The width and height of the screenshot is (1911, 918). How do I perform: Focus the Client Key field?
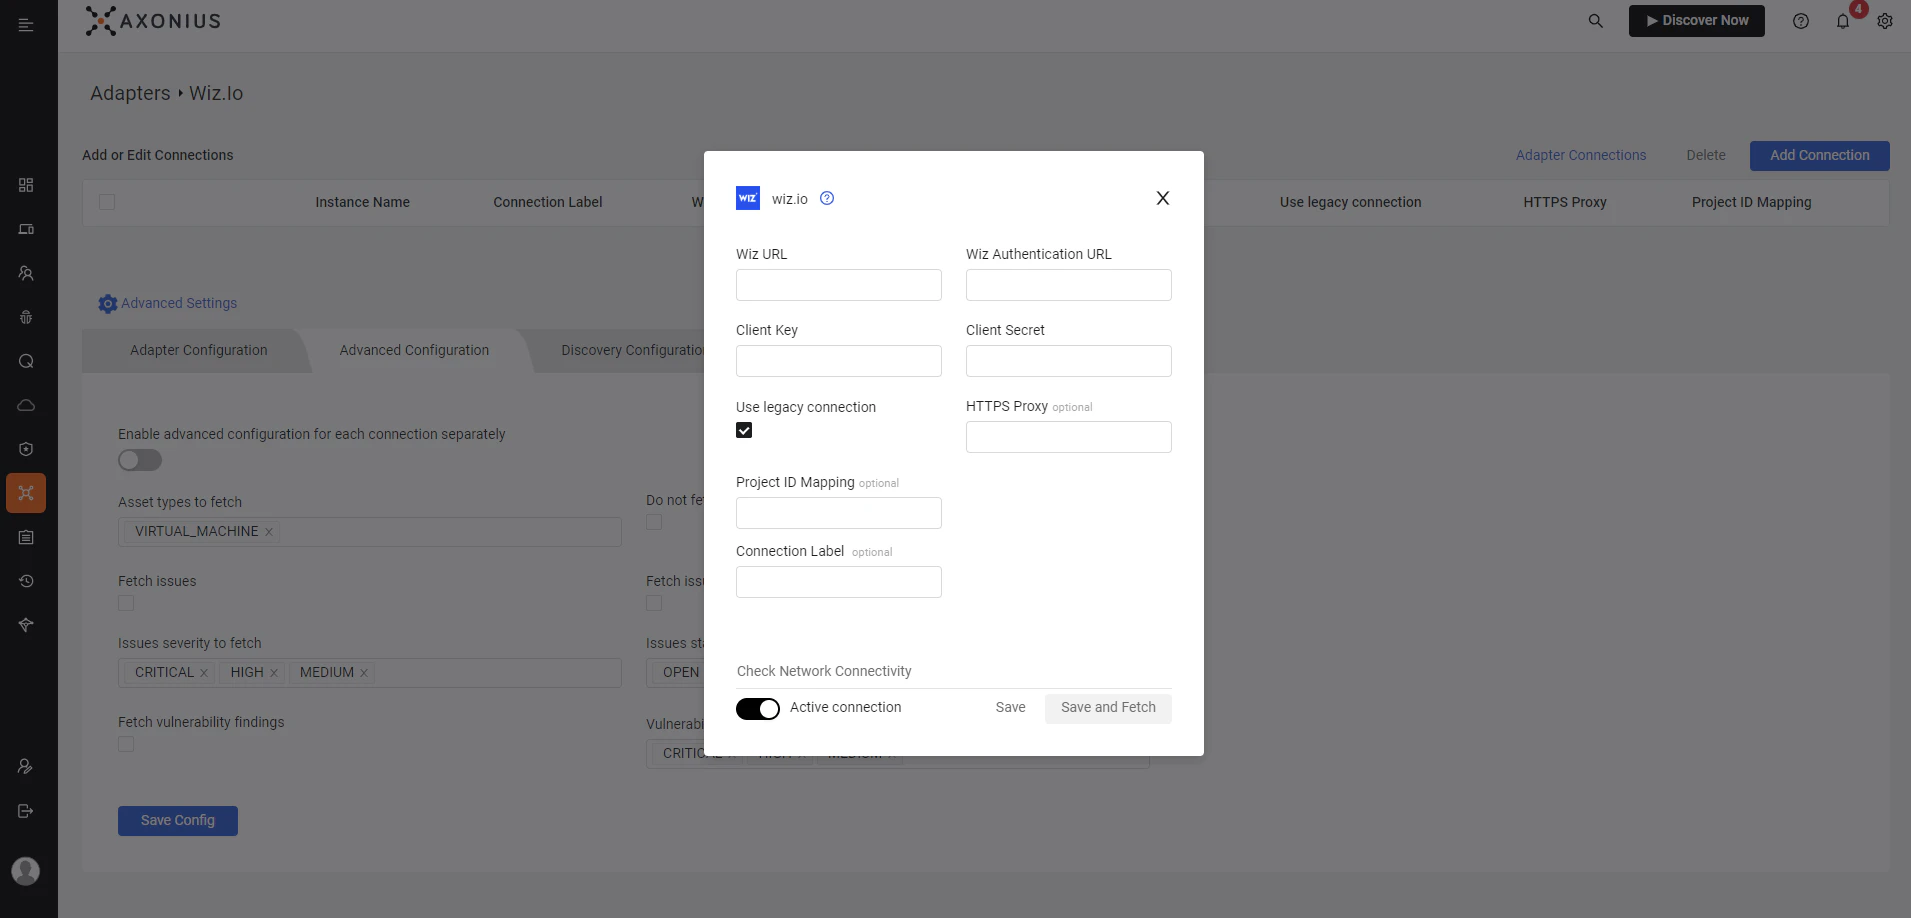pos(839,361)
